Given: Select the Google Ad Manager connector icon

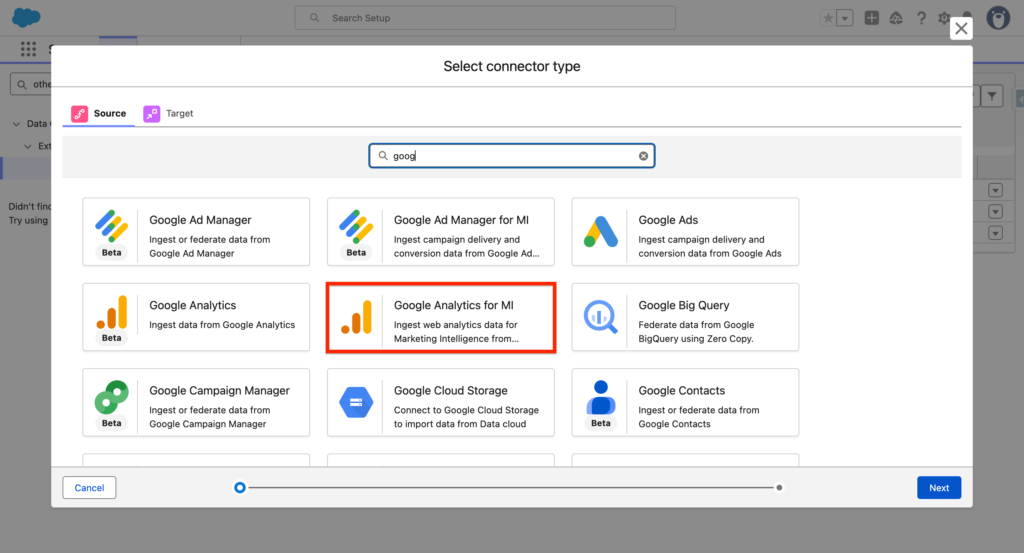Looking at the screenshot, I should tap(111, 226).
